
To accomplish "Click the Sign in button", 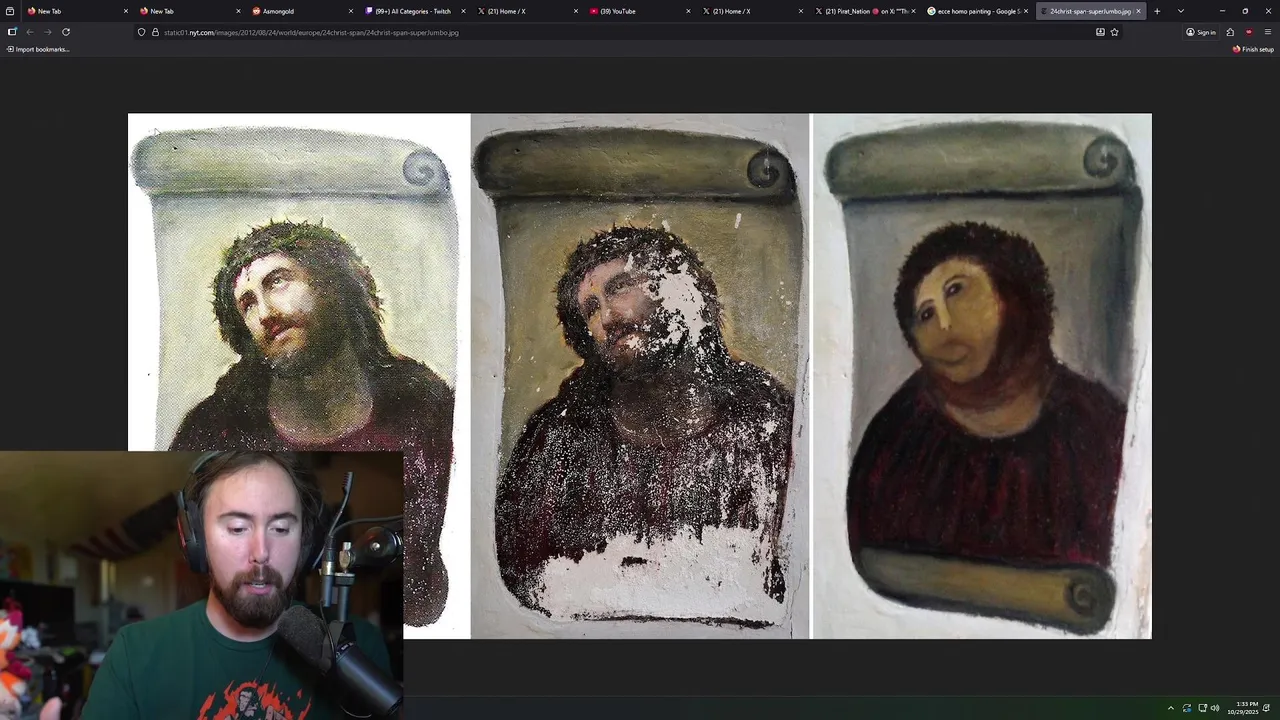I will click(x=1201, y=32).
